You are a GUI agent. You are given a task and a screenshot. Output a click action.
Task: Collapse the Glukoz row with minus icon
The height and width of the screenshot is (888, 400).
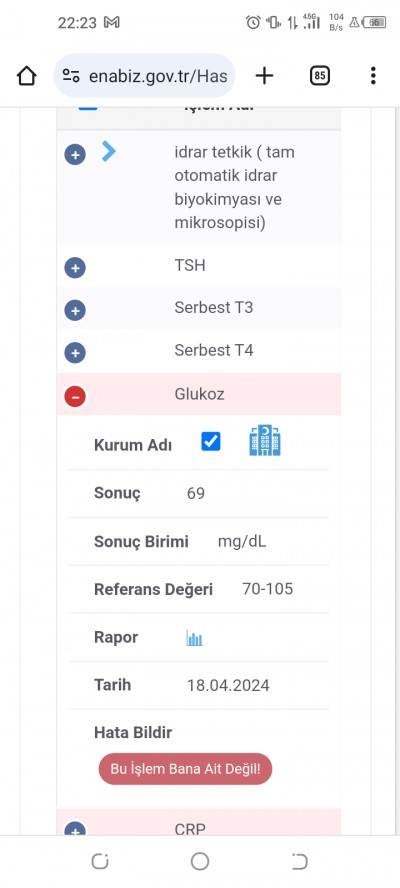click(x=75, y=396)
